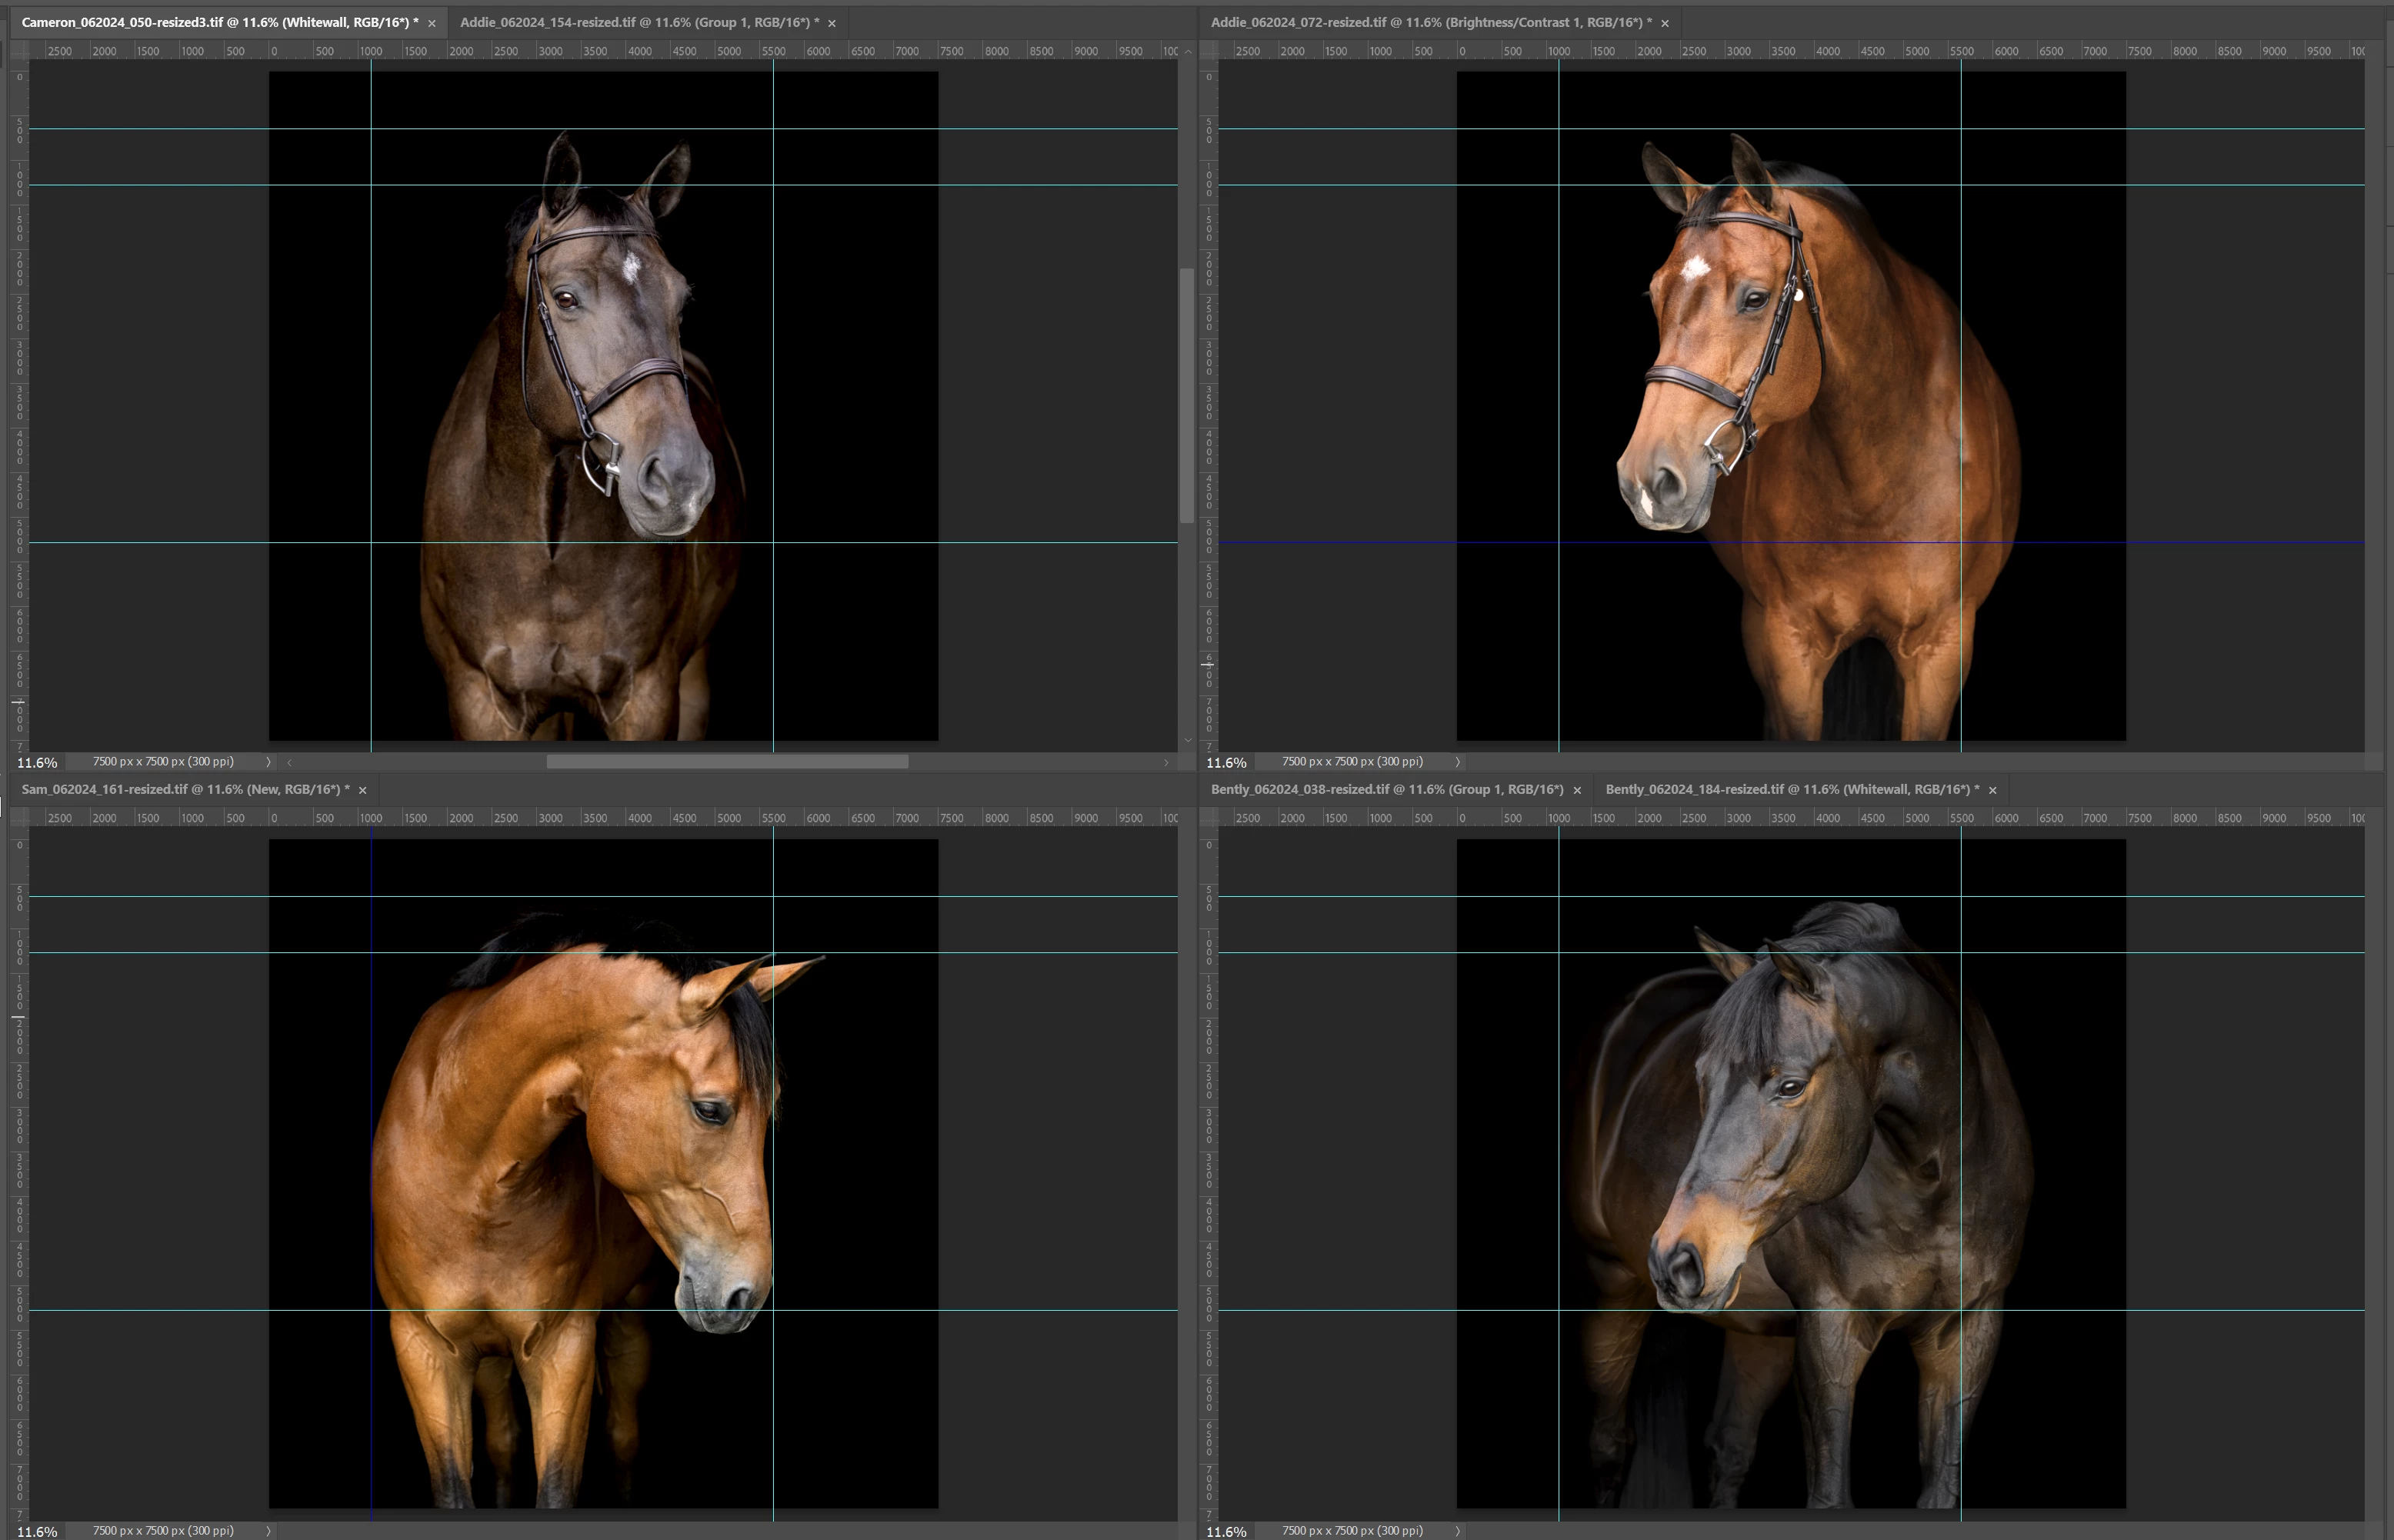The width and height of the screenshot is (2394, 1540).
Task: Close the Addie_062024_154-resized.tif tab
Action: point(831,23)
